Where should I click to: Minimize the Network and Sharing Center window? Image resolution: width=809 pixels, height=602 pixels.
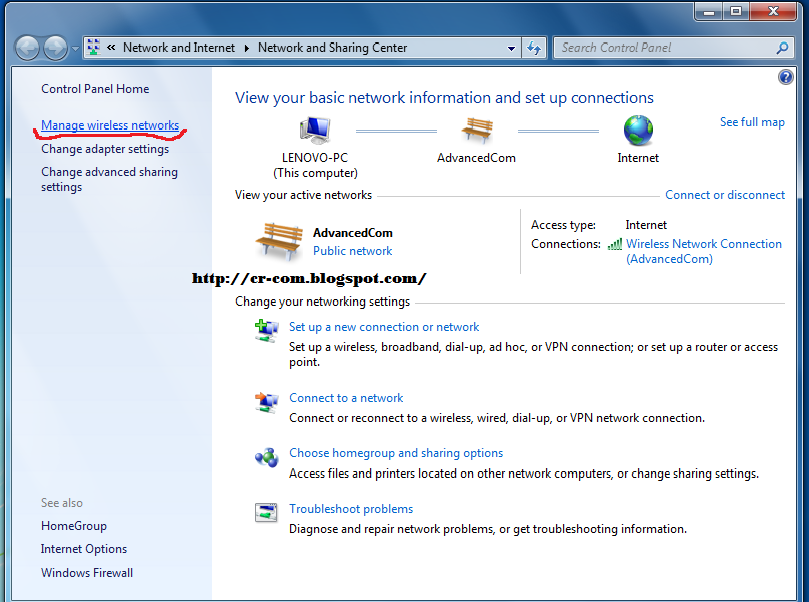(709, 11)
